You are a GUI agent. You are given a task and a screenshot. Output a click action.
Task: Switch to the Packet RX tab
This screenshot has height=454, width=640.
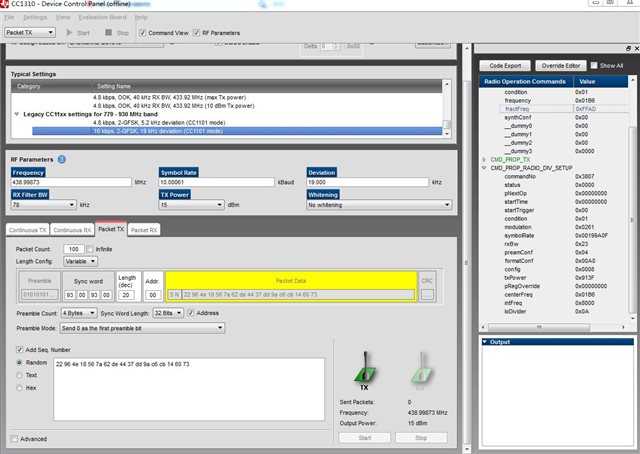tap(144, 230)
